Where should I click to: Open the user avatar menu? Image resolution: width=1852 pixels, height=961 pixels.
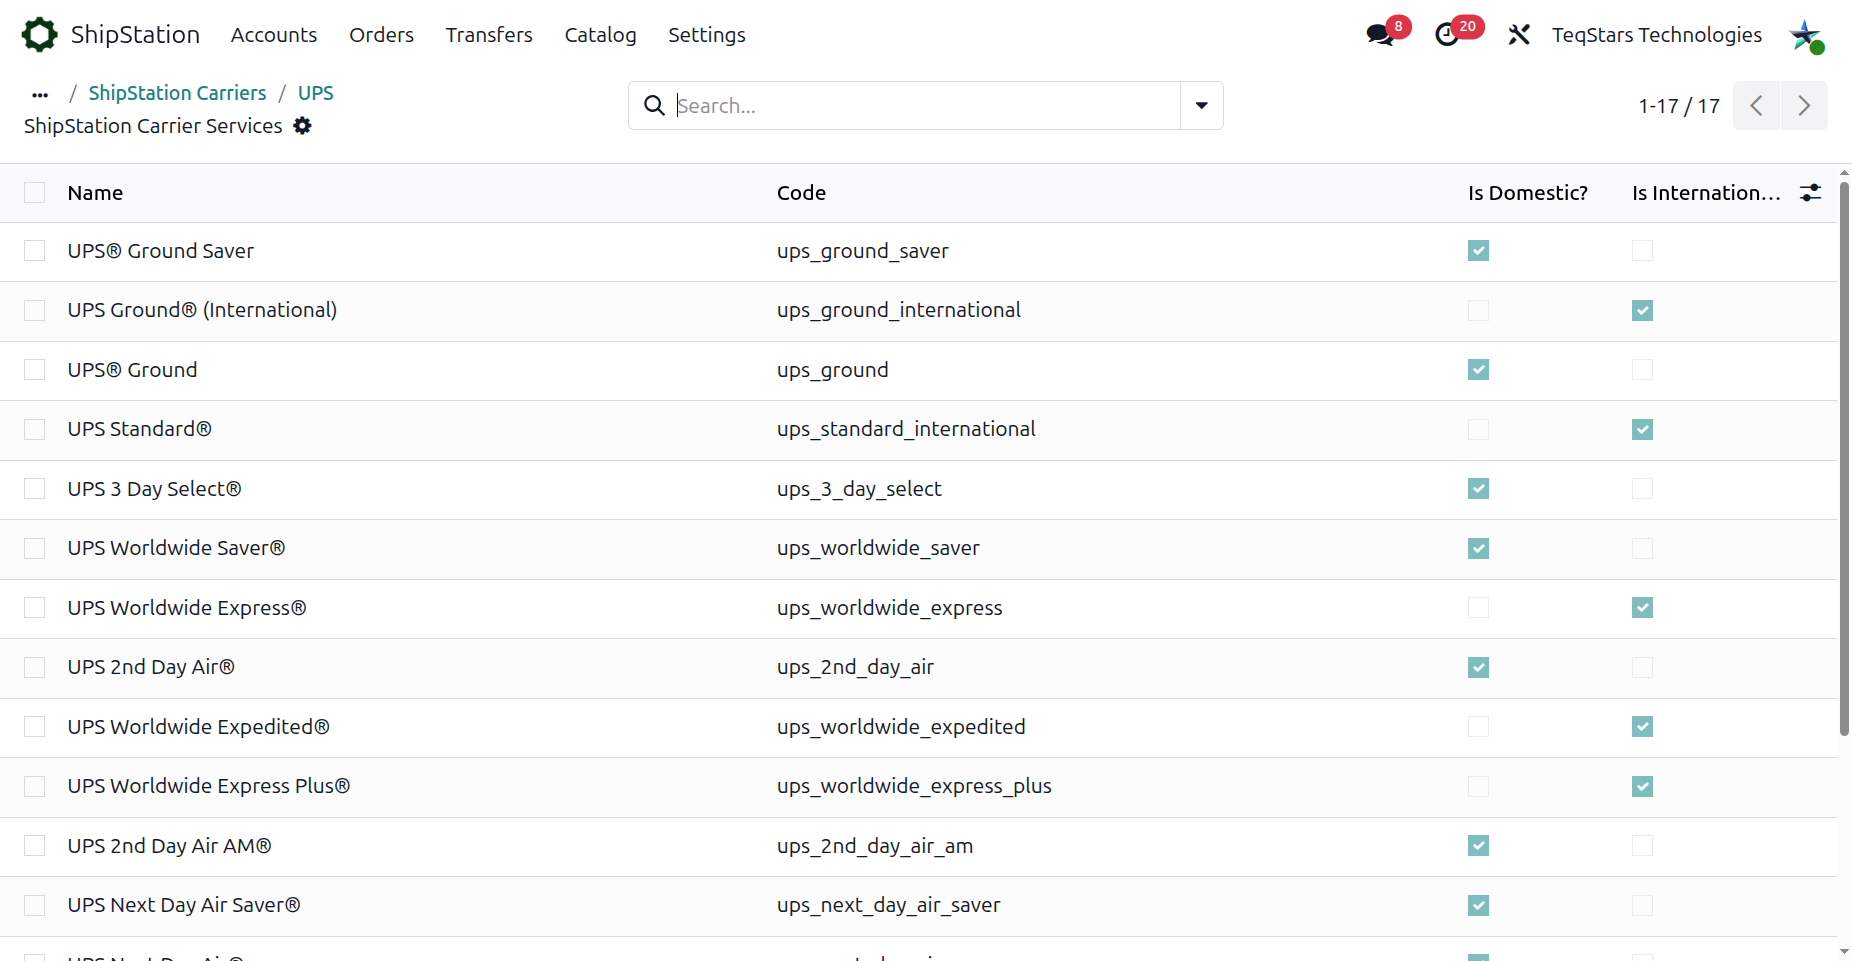(1806, 36)
